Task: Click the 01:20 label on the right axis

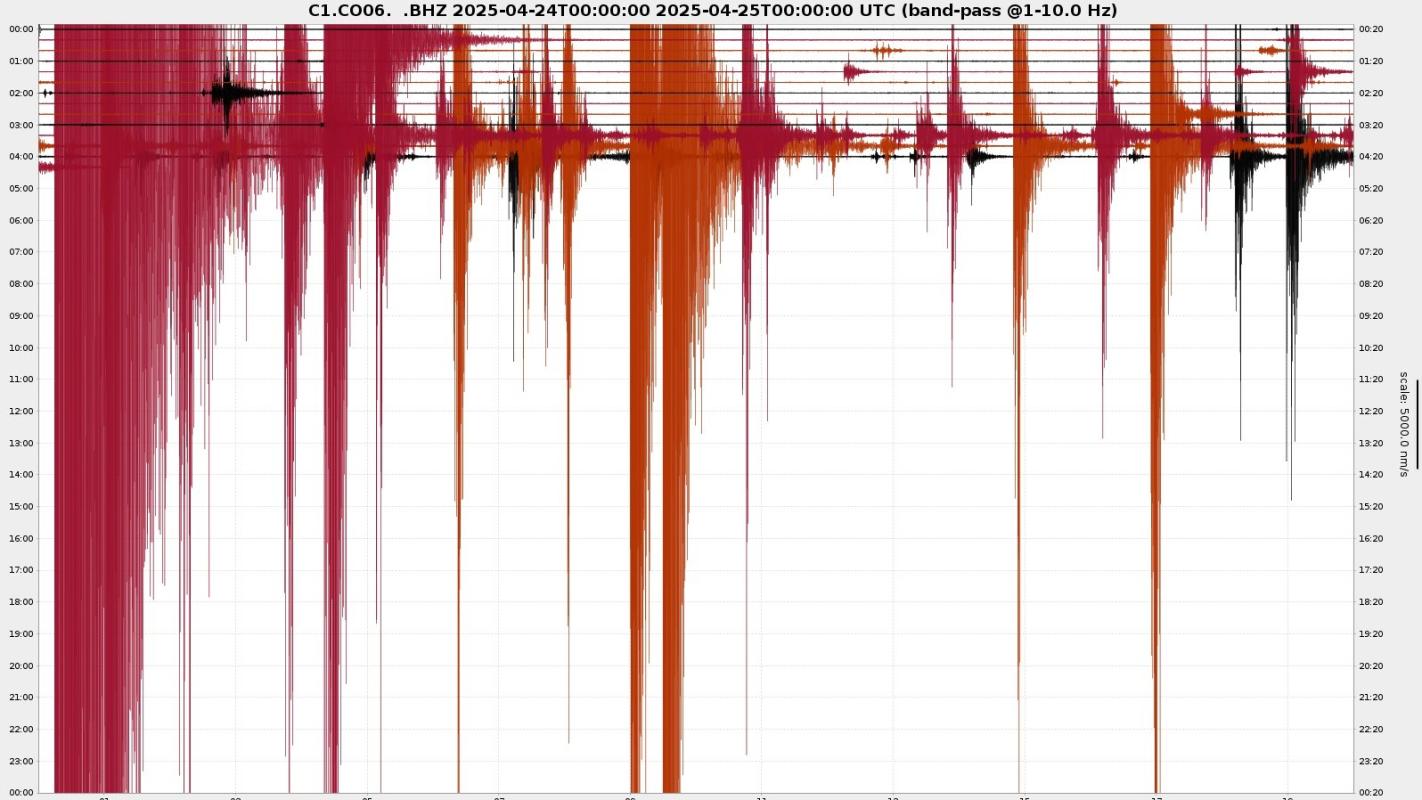Action: click(1371, 61)
